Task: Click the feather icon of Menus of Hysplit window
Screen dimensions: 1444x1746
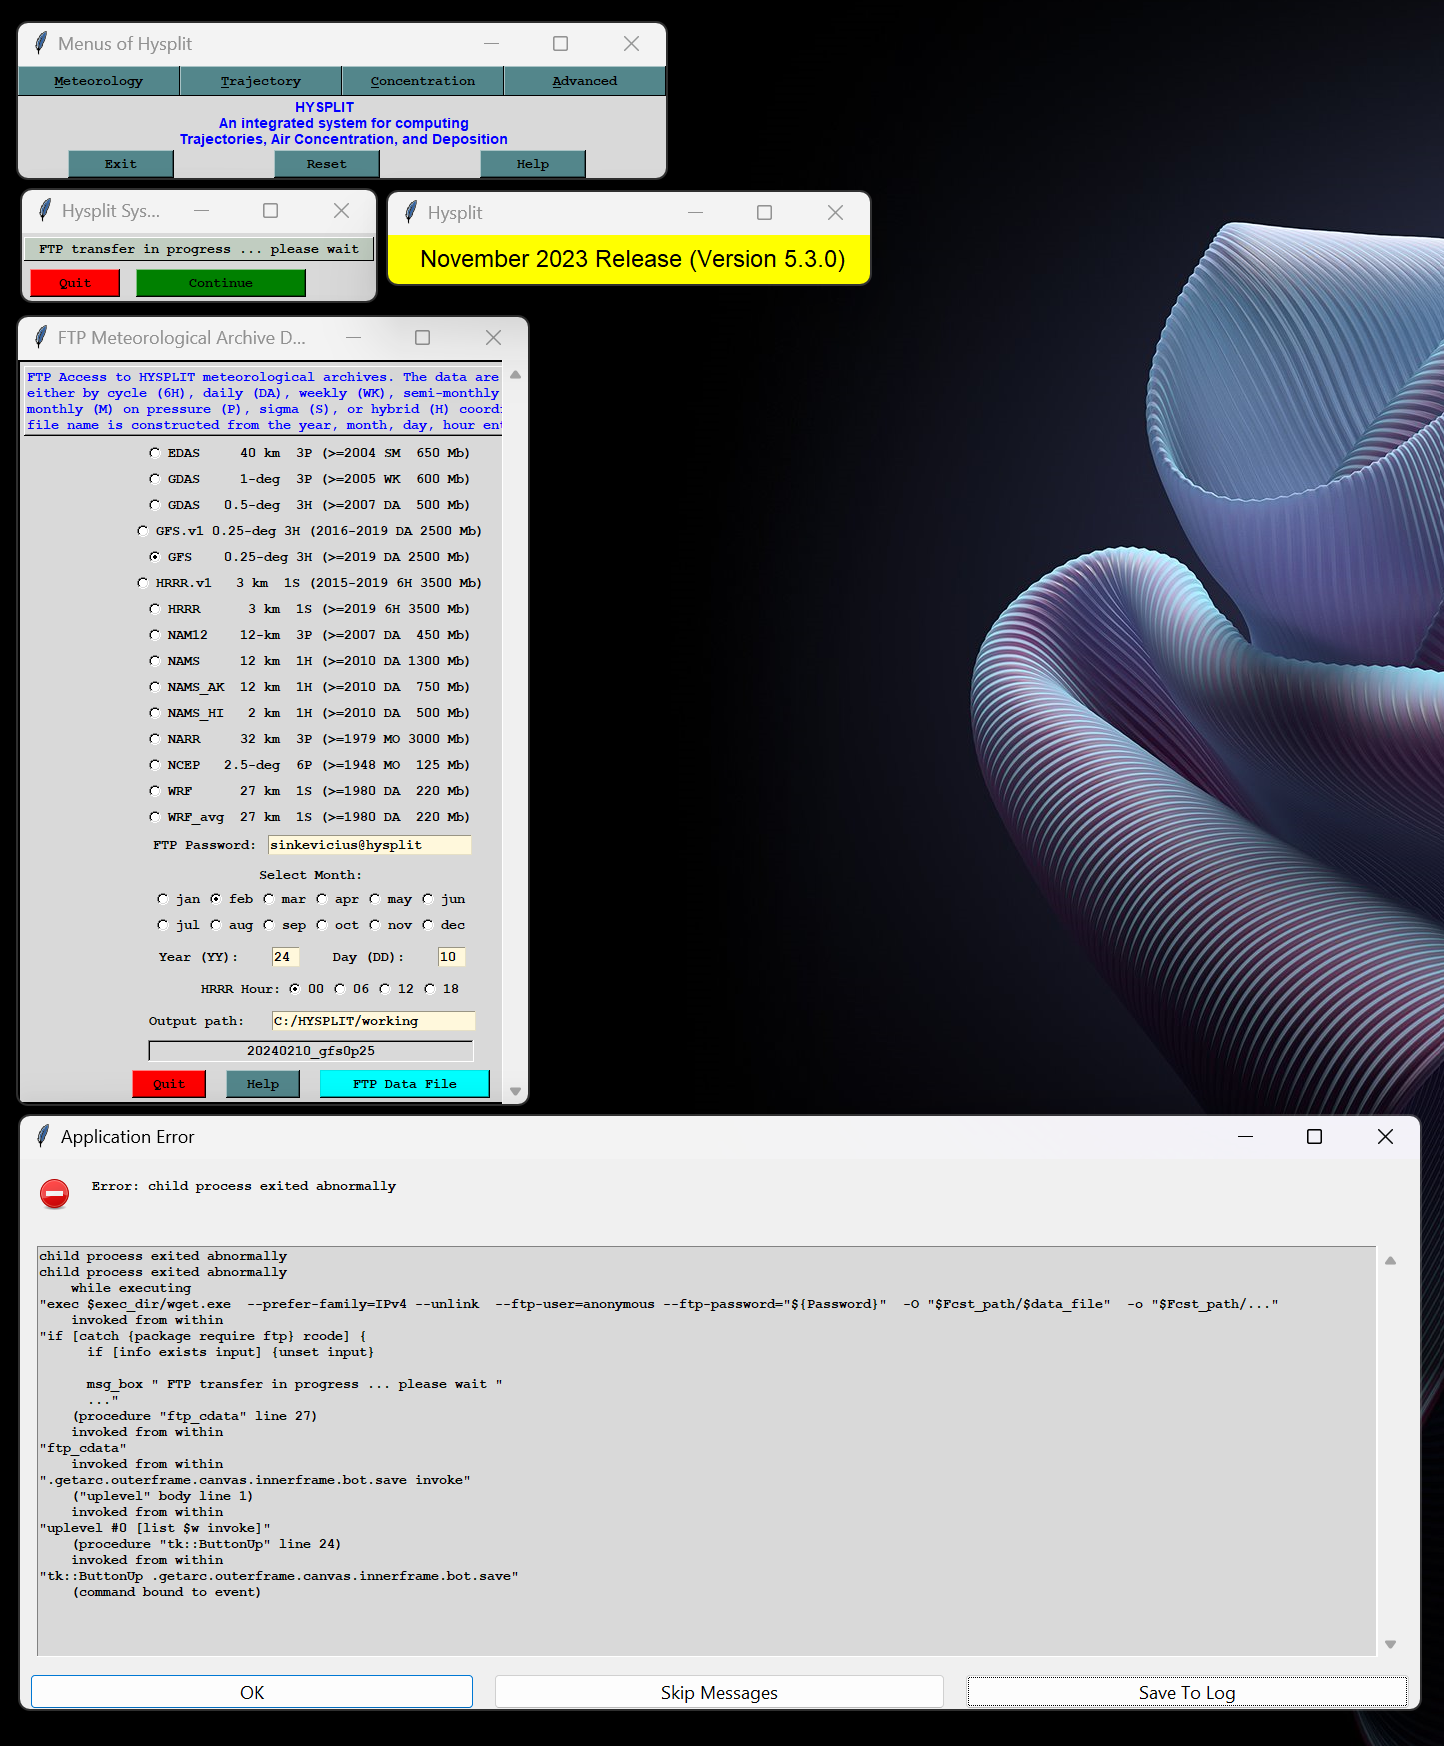Action: pos(41,43)
